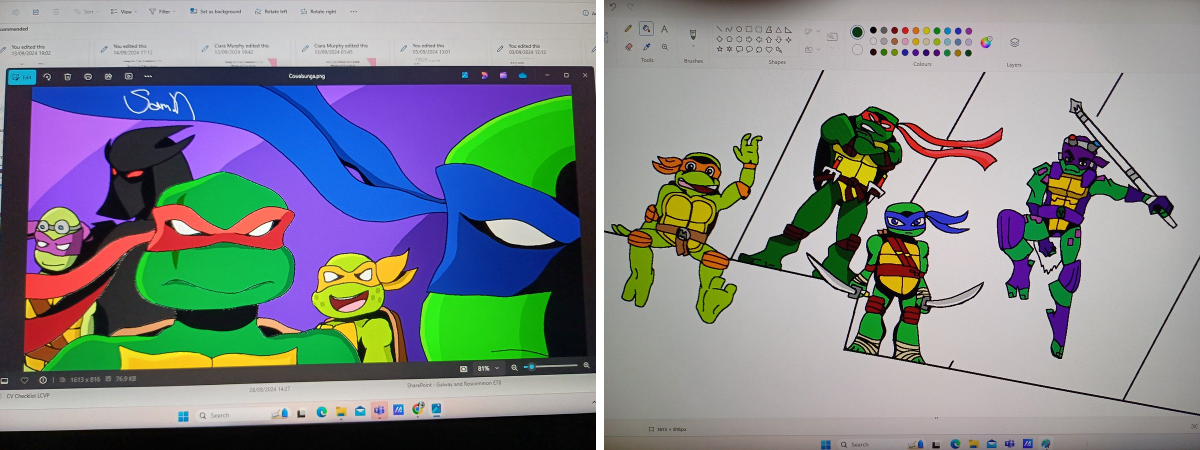The height and width of the screenshot is (450, 1200).
Task: Click the OneDrive cloud icon in Photos title bar
Action: tap(523, 76)
